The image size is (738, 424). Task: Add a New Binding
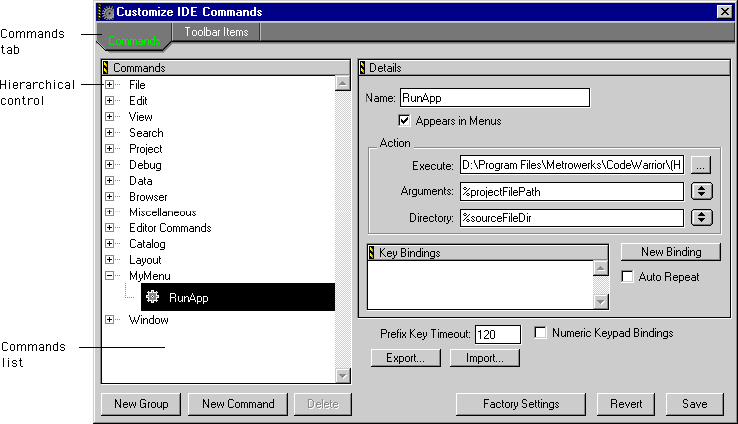[671, 252]
